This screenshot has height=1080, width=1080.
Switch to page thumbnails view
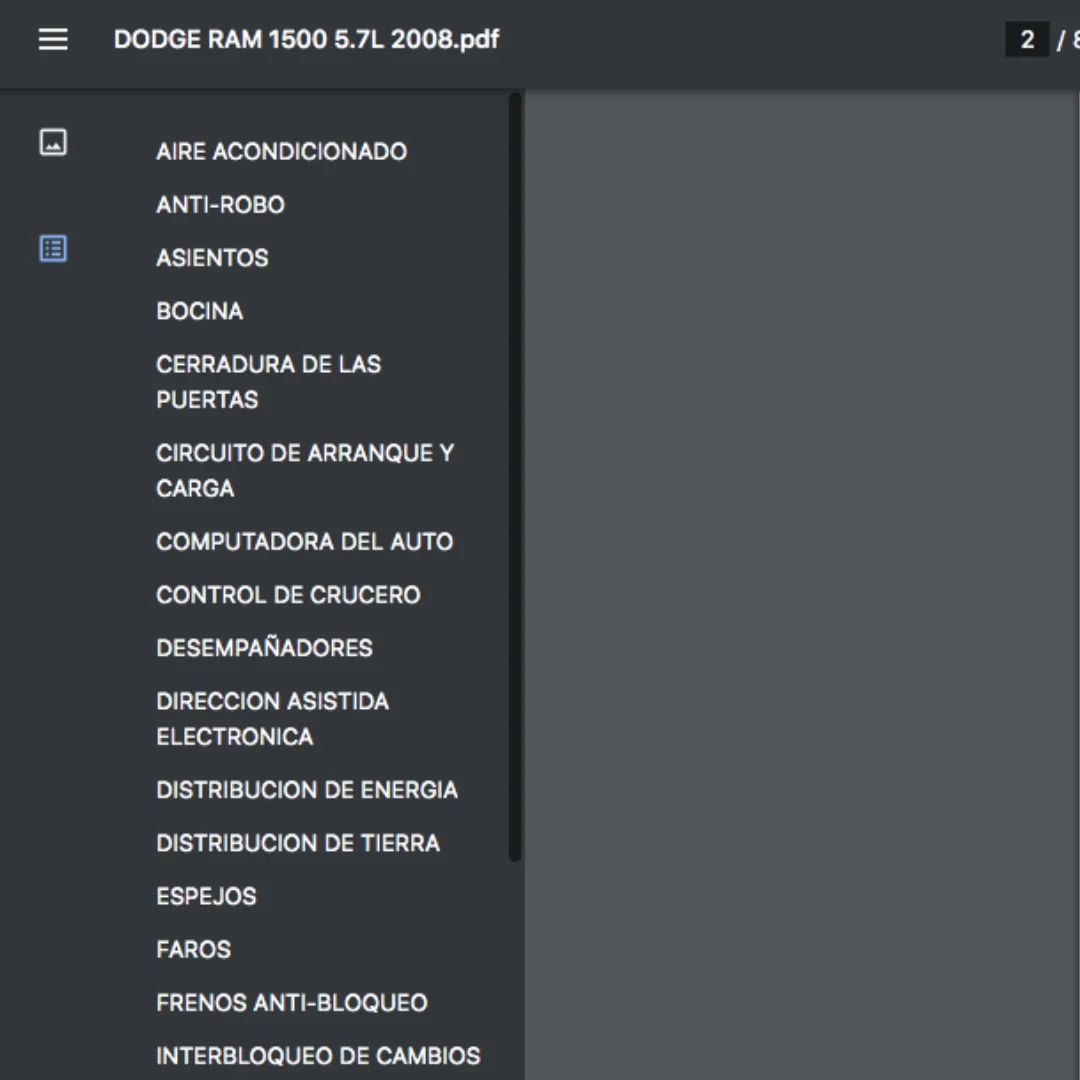(53, 142)
